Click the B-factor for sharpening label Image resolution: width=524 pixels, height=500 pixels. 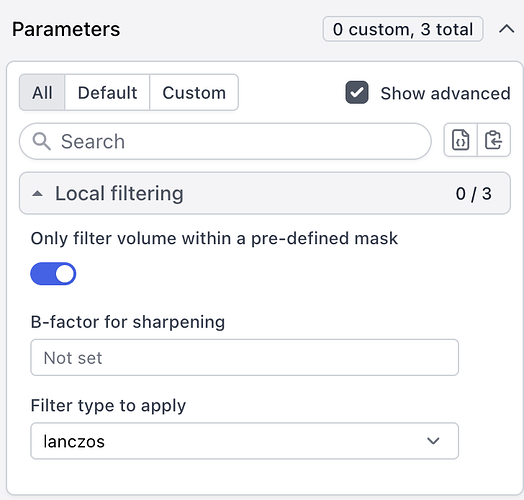(128, 322)
